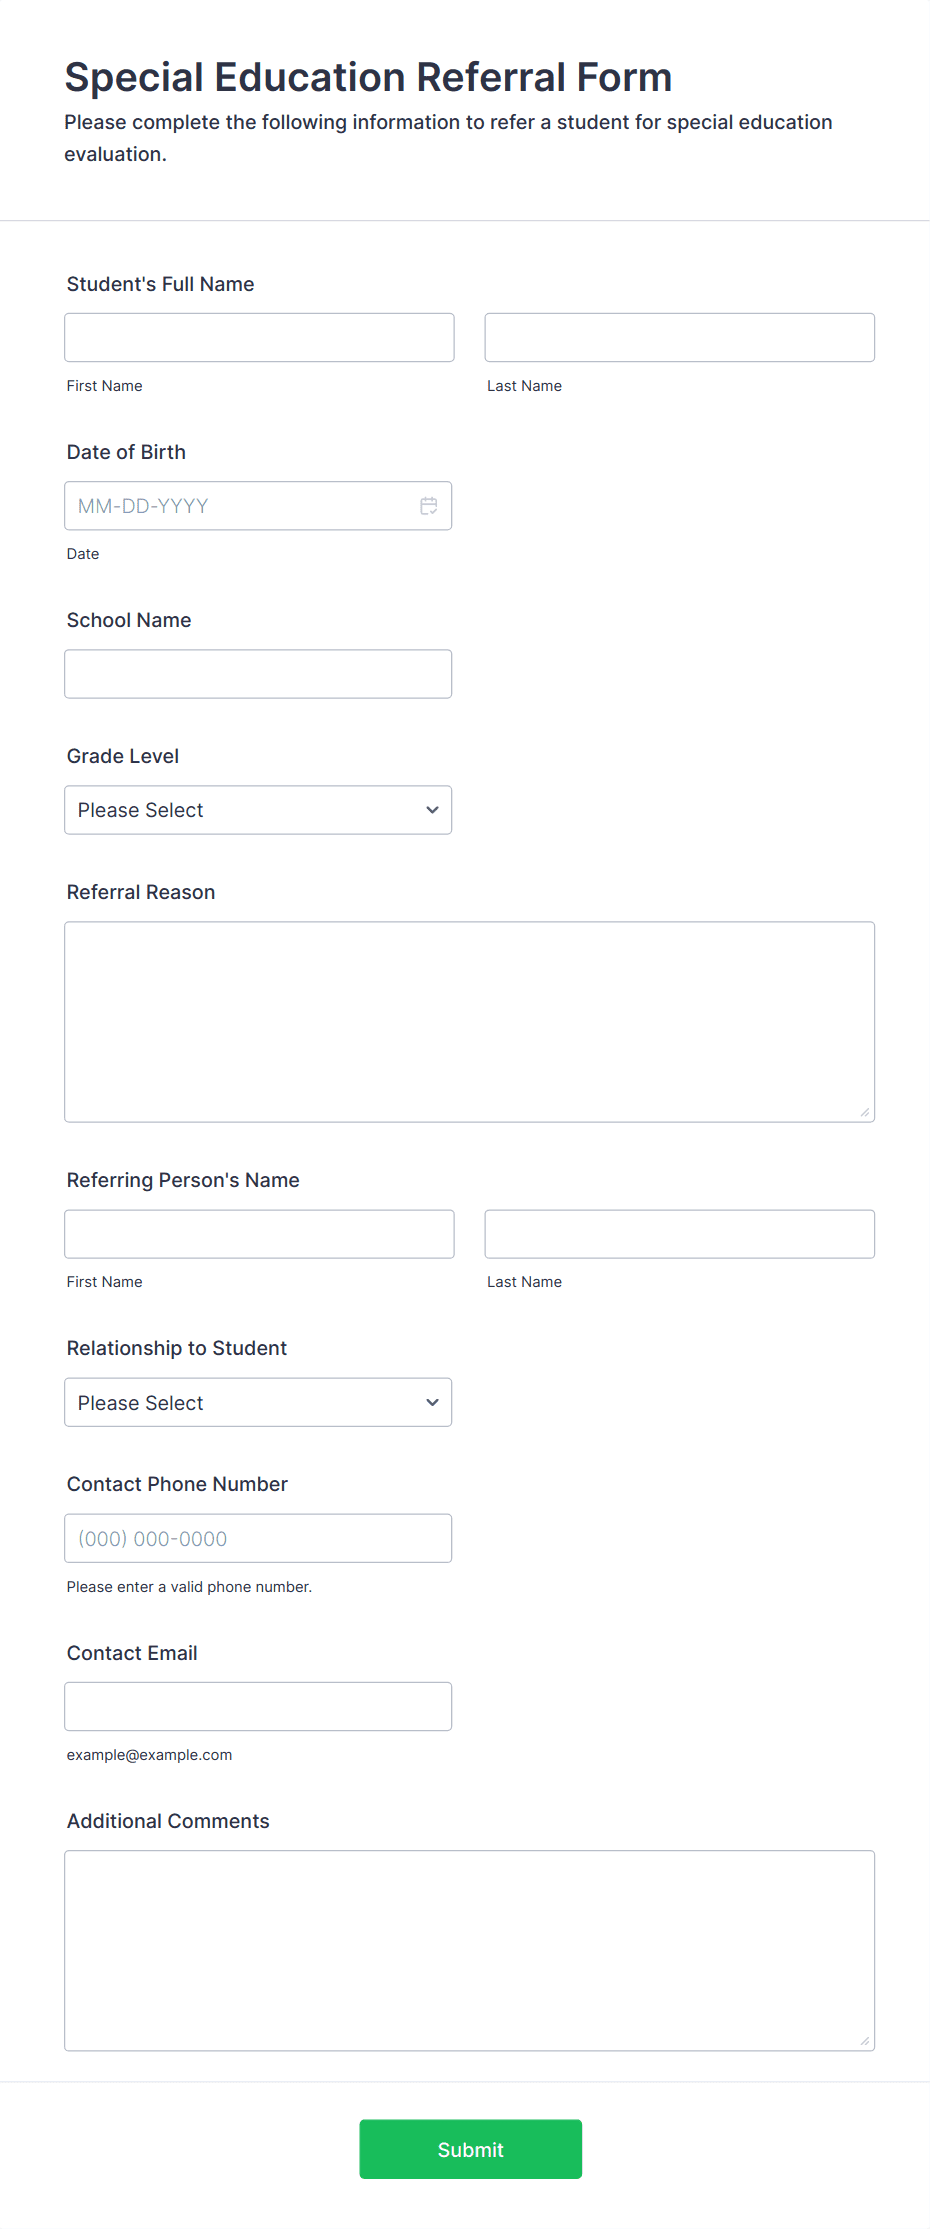Click the Date of Birth input
The height and width of the screenshot is (2229, 930).
tap(258, 506)
